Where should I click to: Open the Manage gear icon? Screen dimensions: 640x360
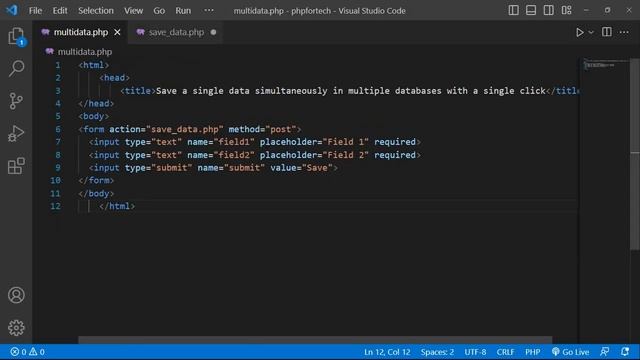click(x=16, y=328)
